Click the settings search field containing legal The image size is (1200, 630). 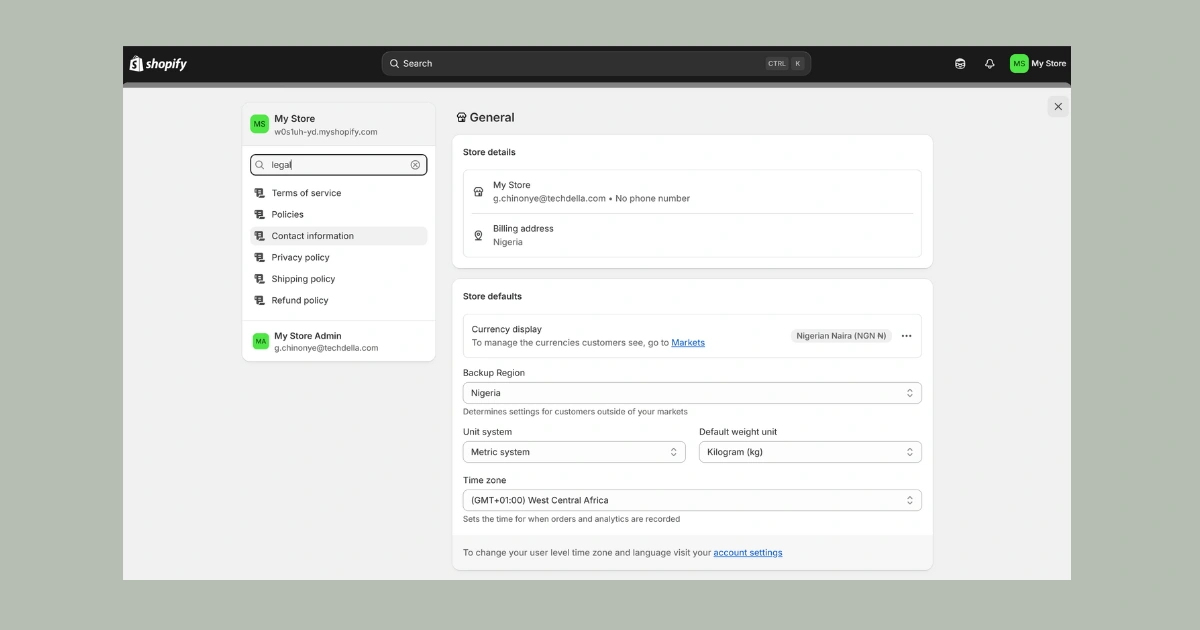tap(335, 165)
